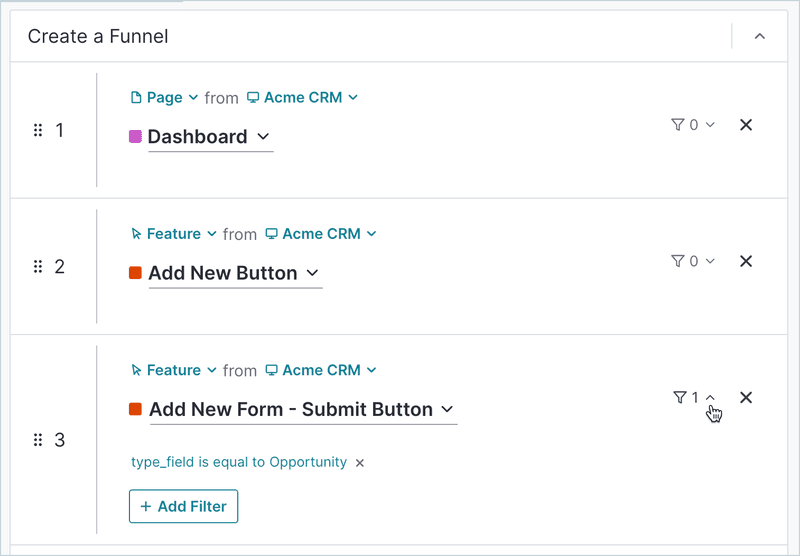Open filter funnel icon on step 1
This screenshot has width=800, height=556.
tap(692, 125)
